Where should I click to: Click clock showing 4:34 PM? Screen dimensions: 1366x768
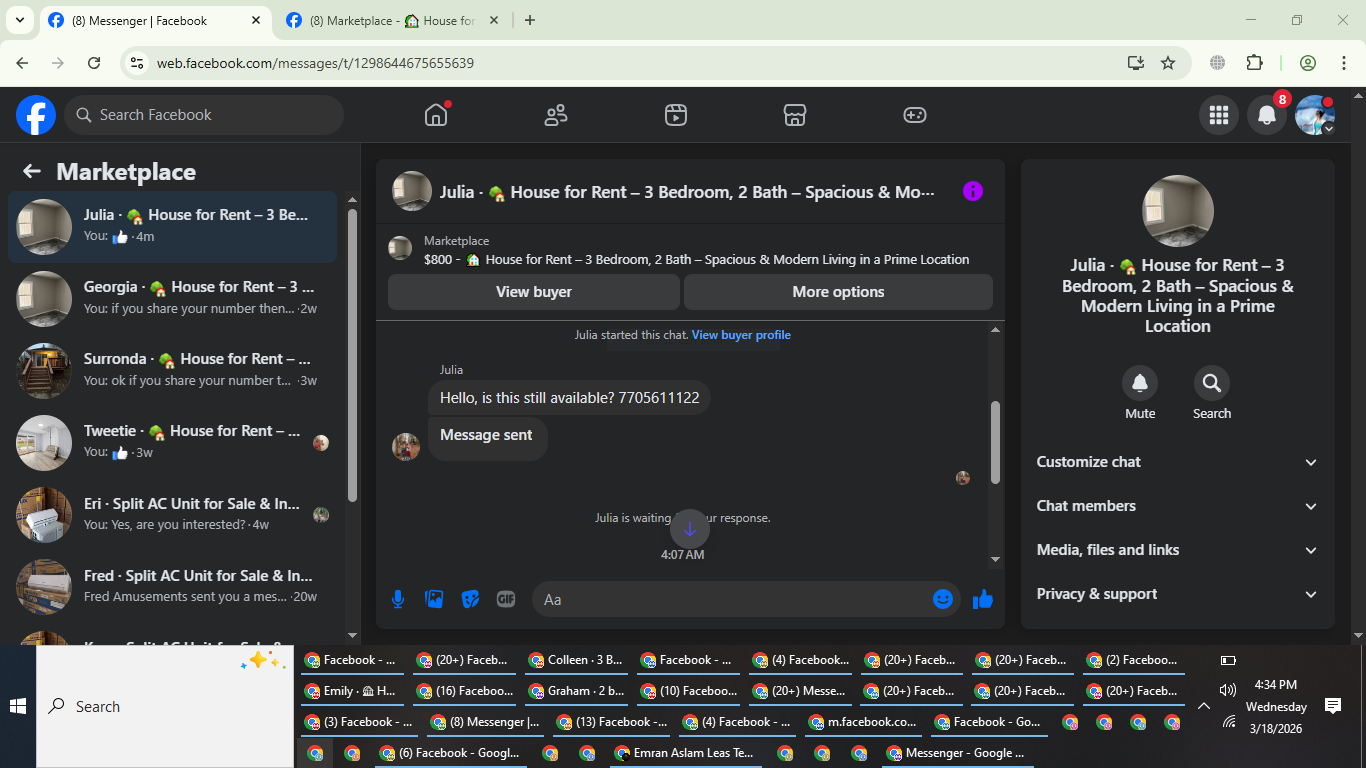coord(1275,685)
